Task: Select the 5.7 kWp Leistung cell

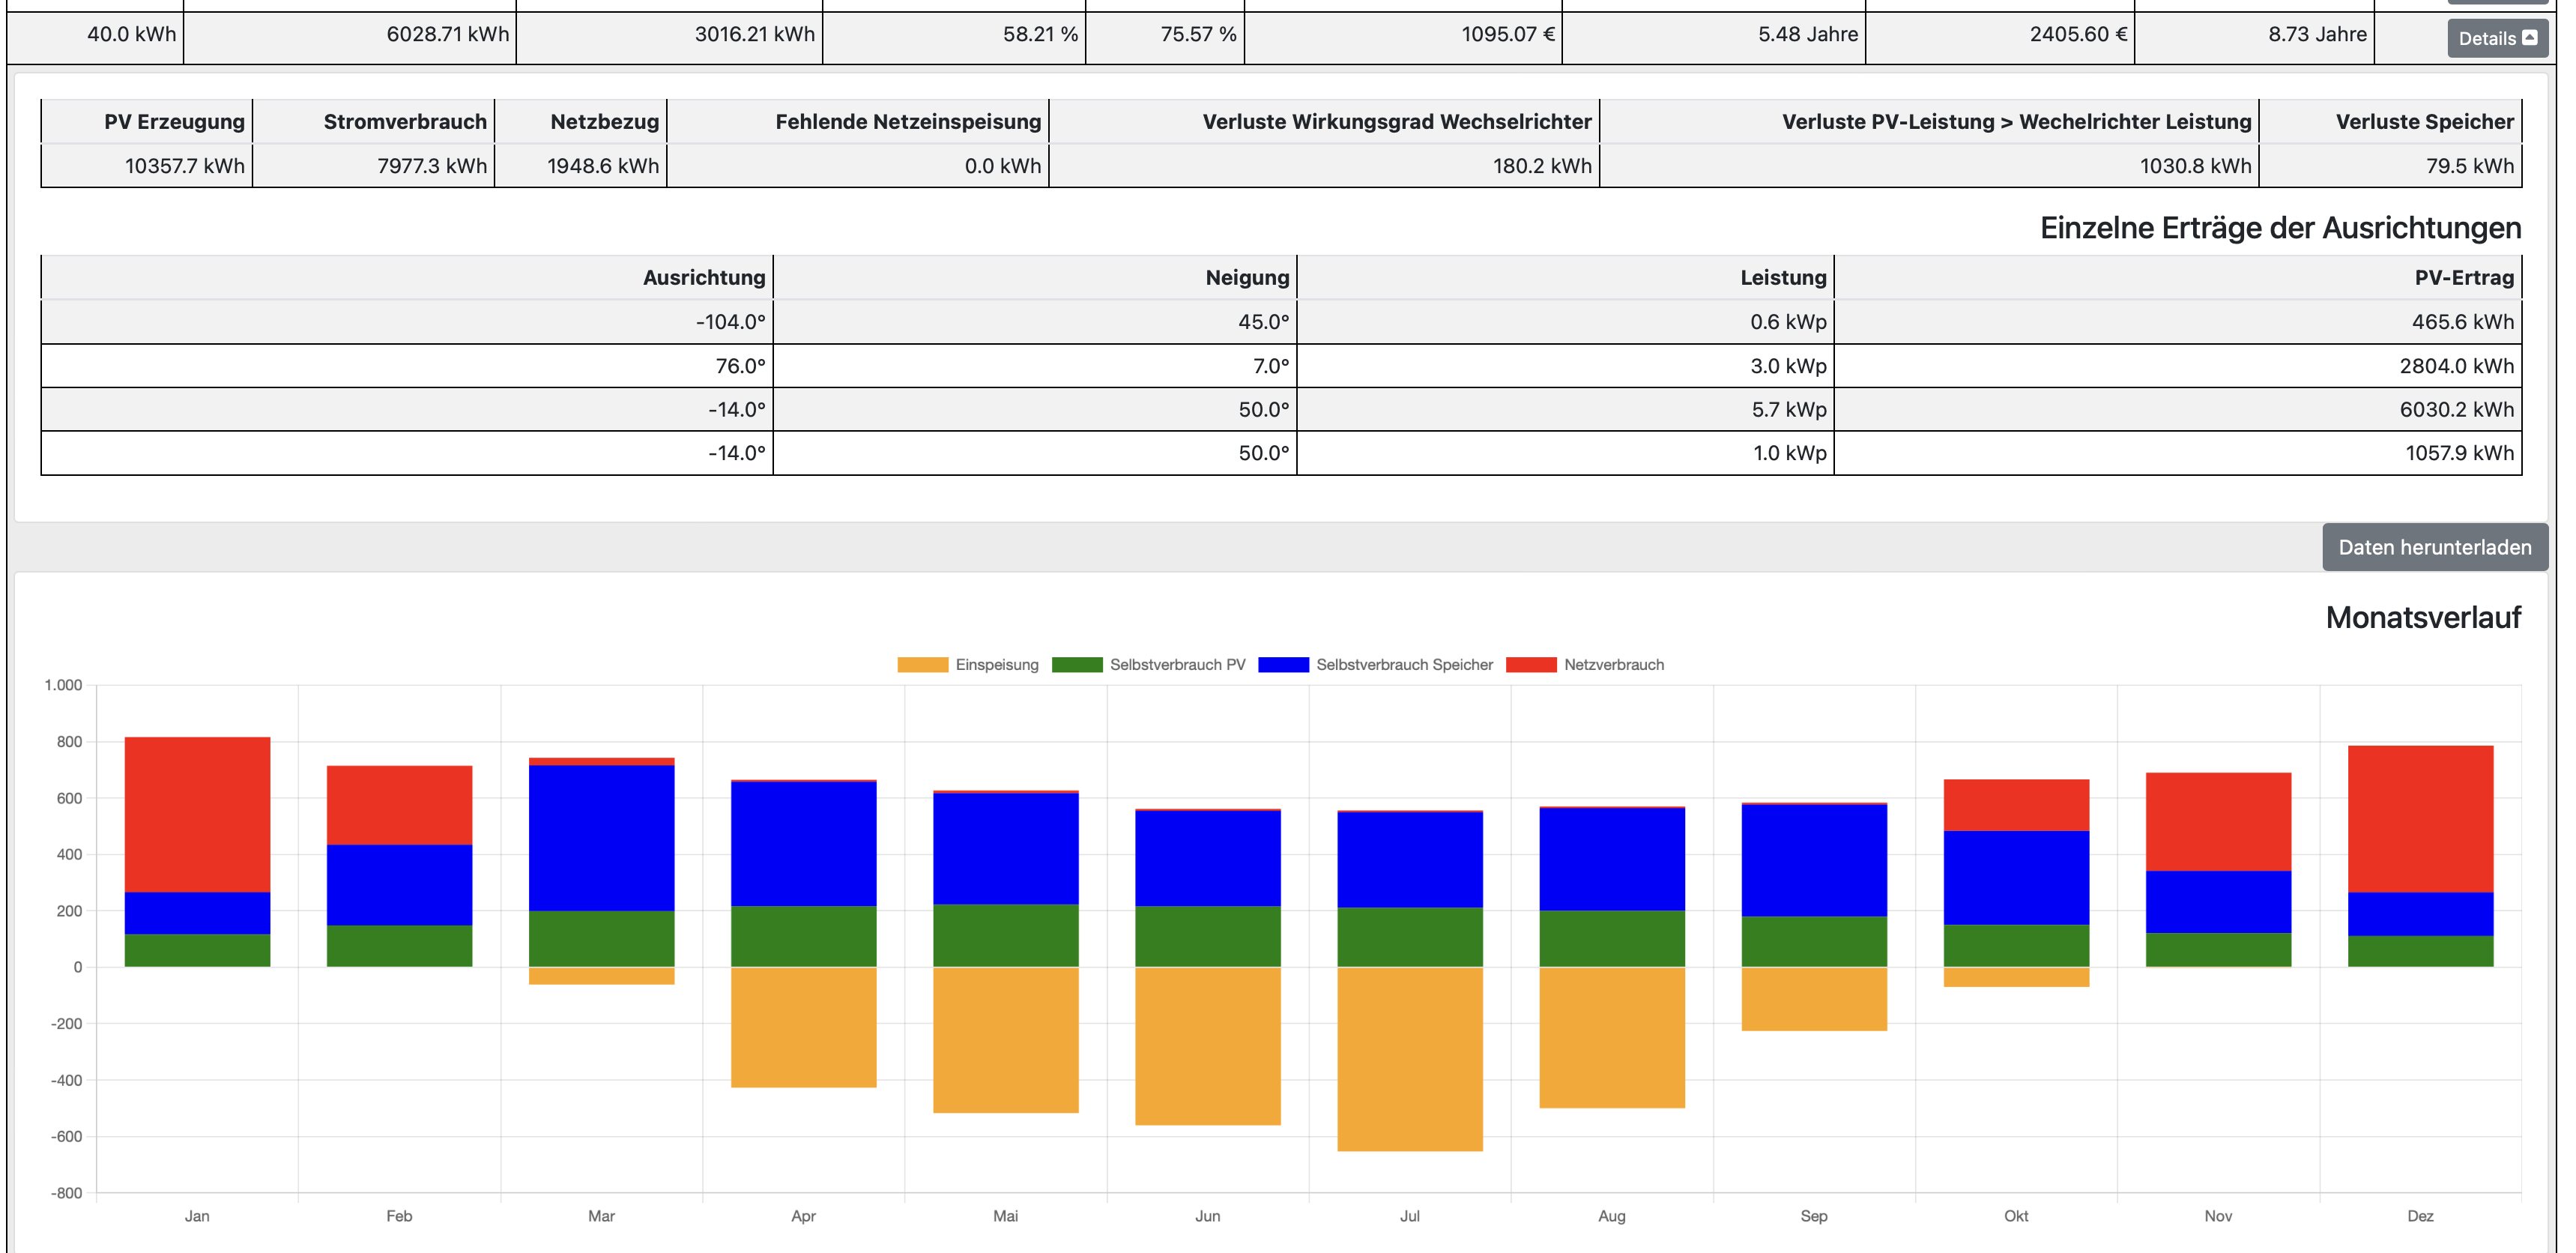Action: click(1788, 409)
